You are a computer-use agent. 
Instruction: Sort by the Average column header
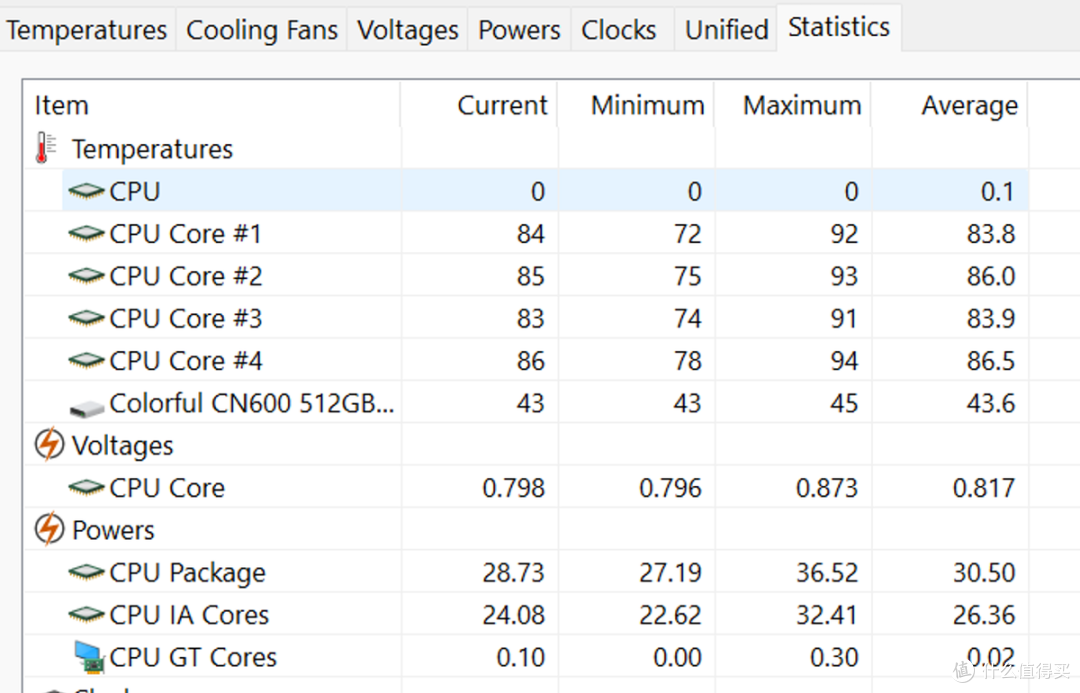[x=950, y=105]
